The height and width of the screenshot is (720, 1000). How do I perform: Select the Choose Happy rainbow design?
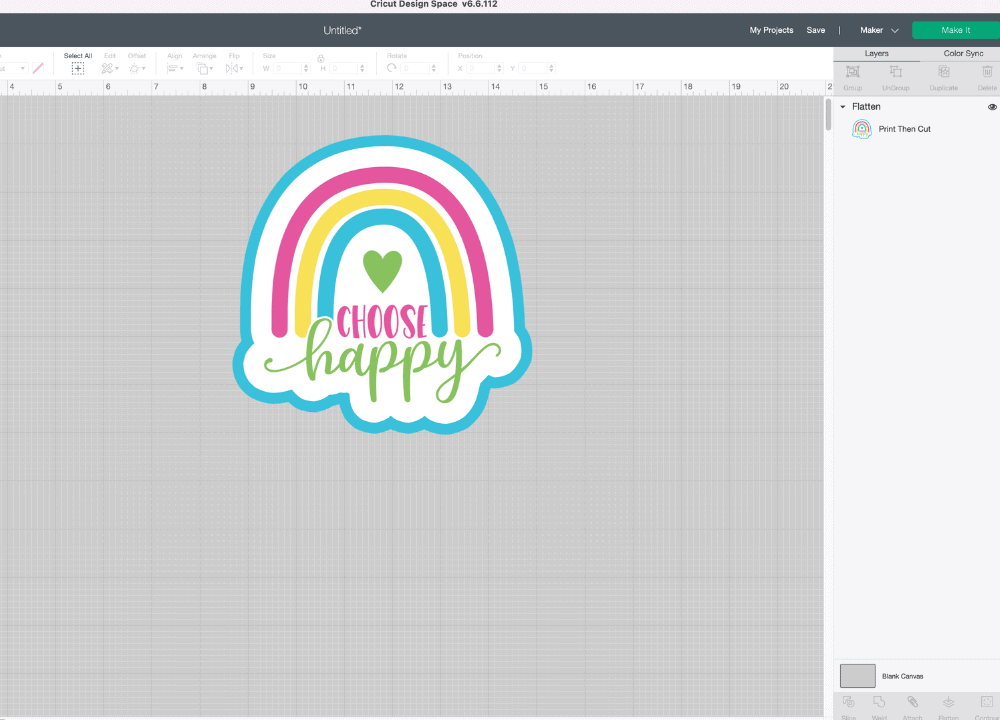tap(382, 284)
